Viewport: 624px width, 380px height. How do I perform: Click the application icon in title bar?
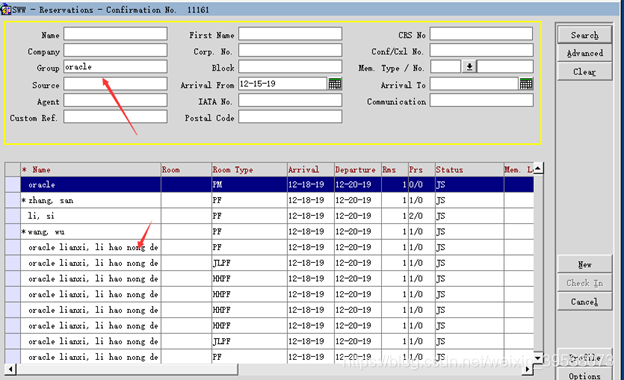pos(6,9)
